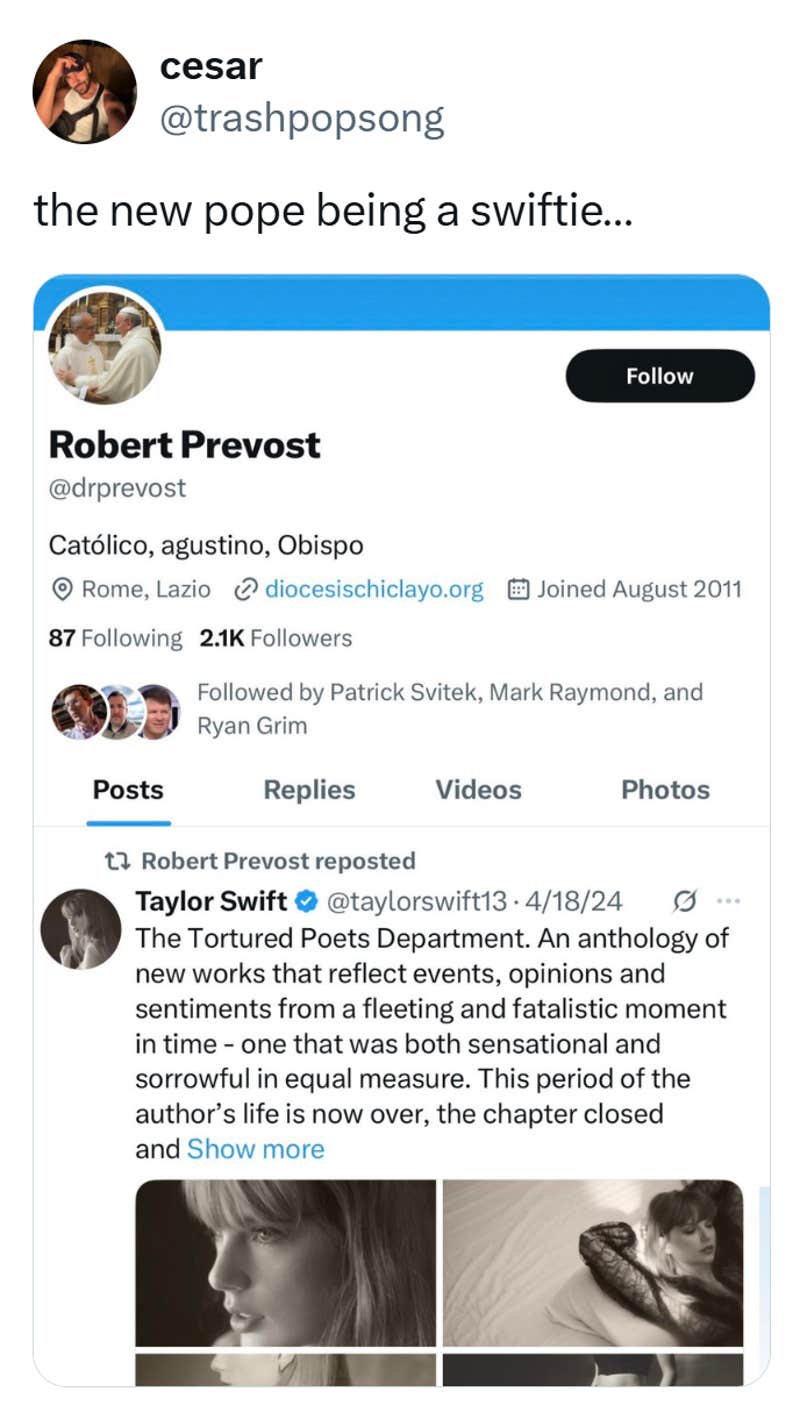Image resolution: width=800 pixels, height=1413 pixels.
Task: Open cesar's profile avatar
Action: [84, 92]
